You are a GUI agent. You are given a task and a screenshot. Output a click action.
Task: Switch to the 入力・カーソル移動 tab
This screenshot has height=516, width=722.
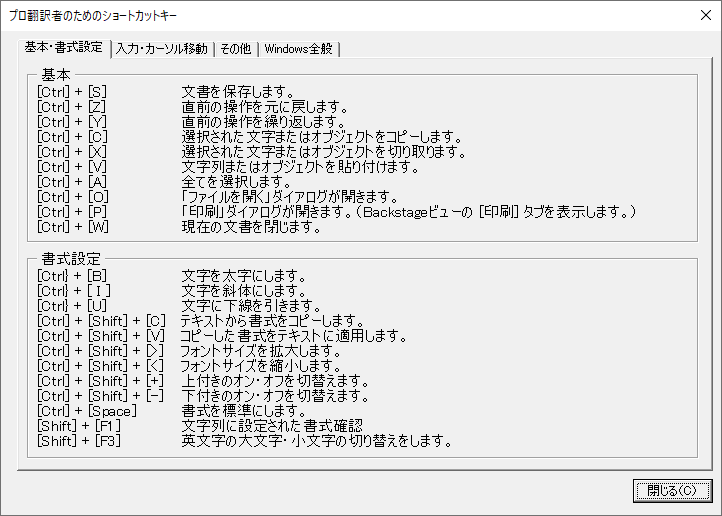(x=161, y=49)
